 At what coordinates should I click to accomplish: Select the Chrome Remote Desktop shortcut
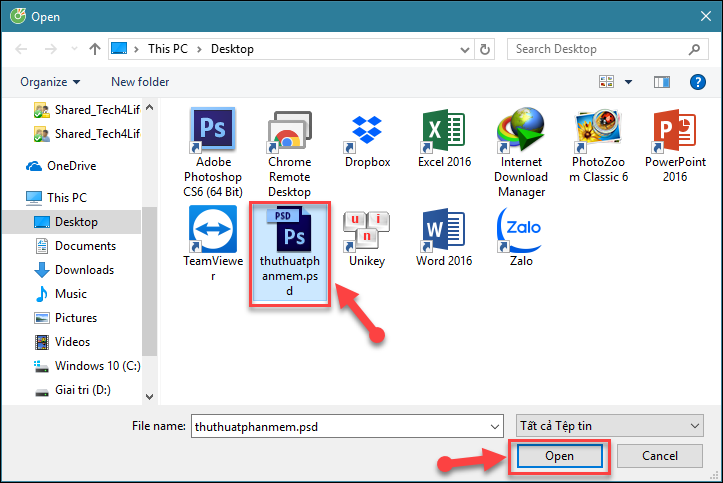(x=290, y=154)
